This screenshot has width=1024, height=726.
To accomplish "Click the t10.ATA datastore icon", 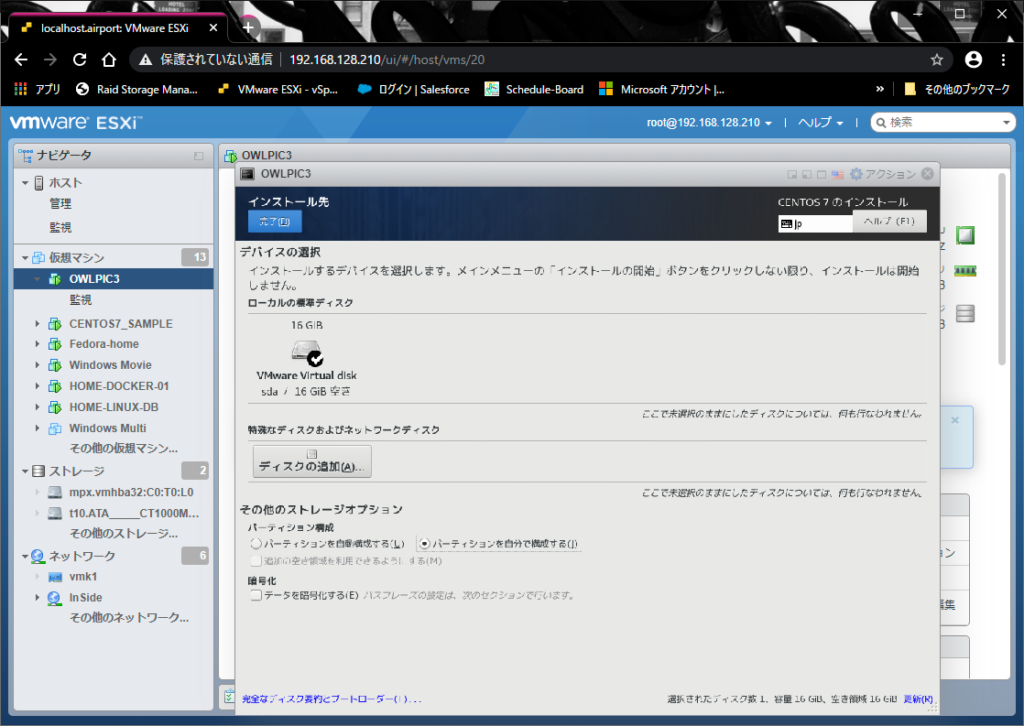I will click(x=56, y=513).
